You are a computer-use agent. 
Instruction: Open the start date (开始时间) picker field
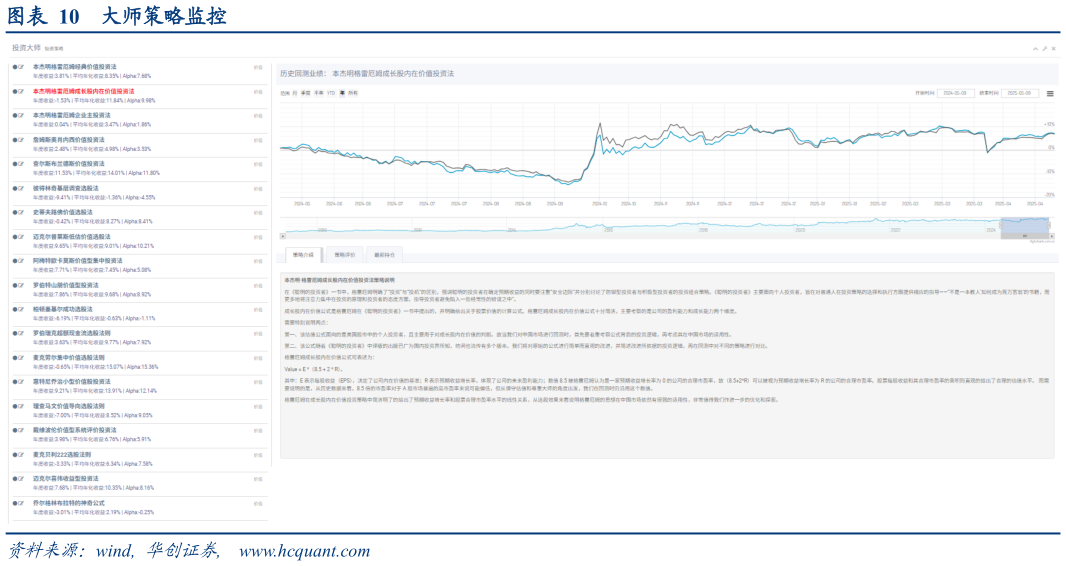pos(953,93)
